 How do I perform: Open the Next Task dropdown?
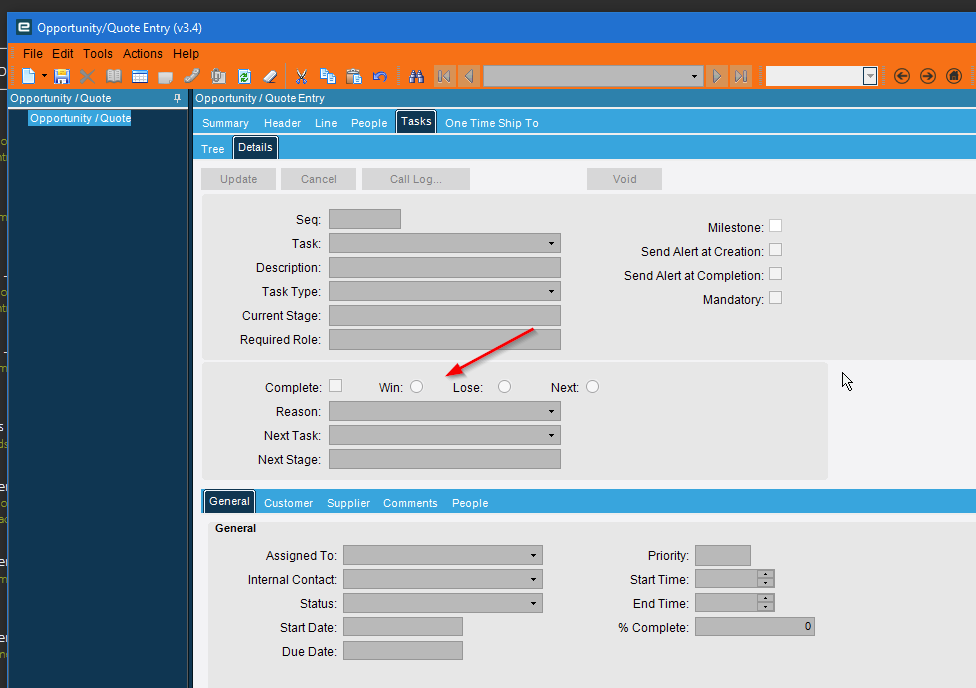tap(551, 435)
